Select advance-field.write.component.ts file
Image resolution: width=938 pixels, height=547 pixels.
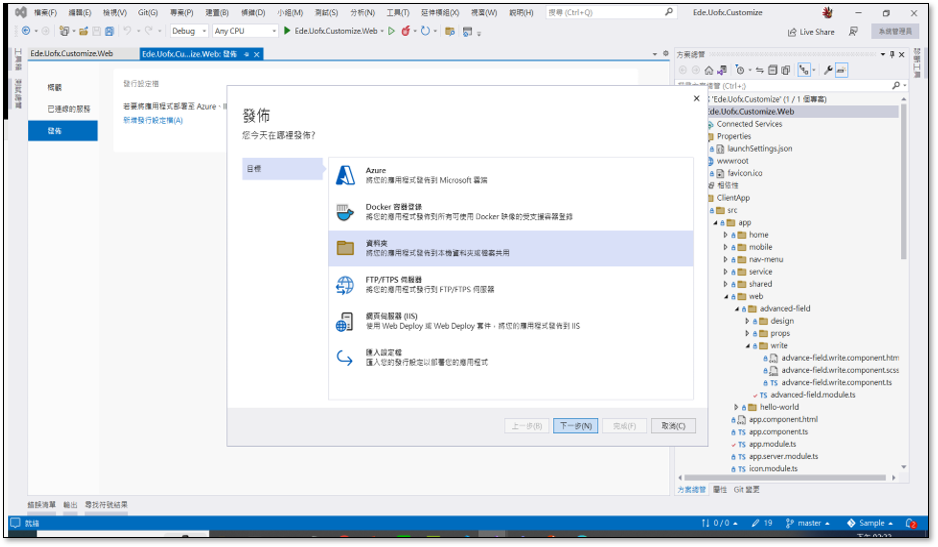pyautogui.click(x=836, y=383)
